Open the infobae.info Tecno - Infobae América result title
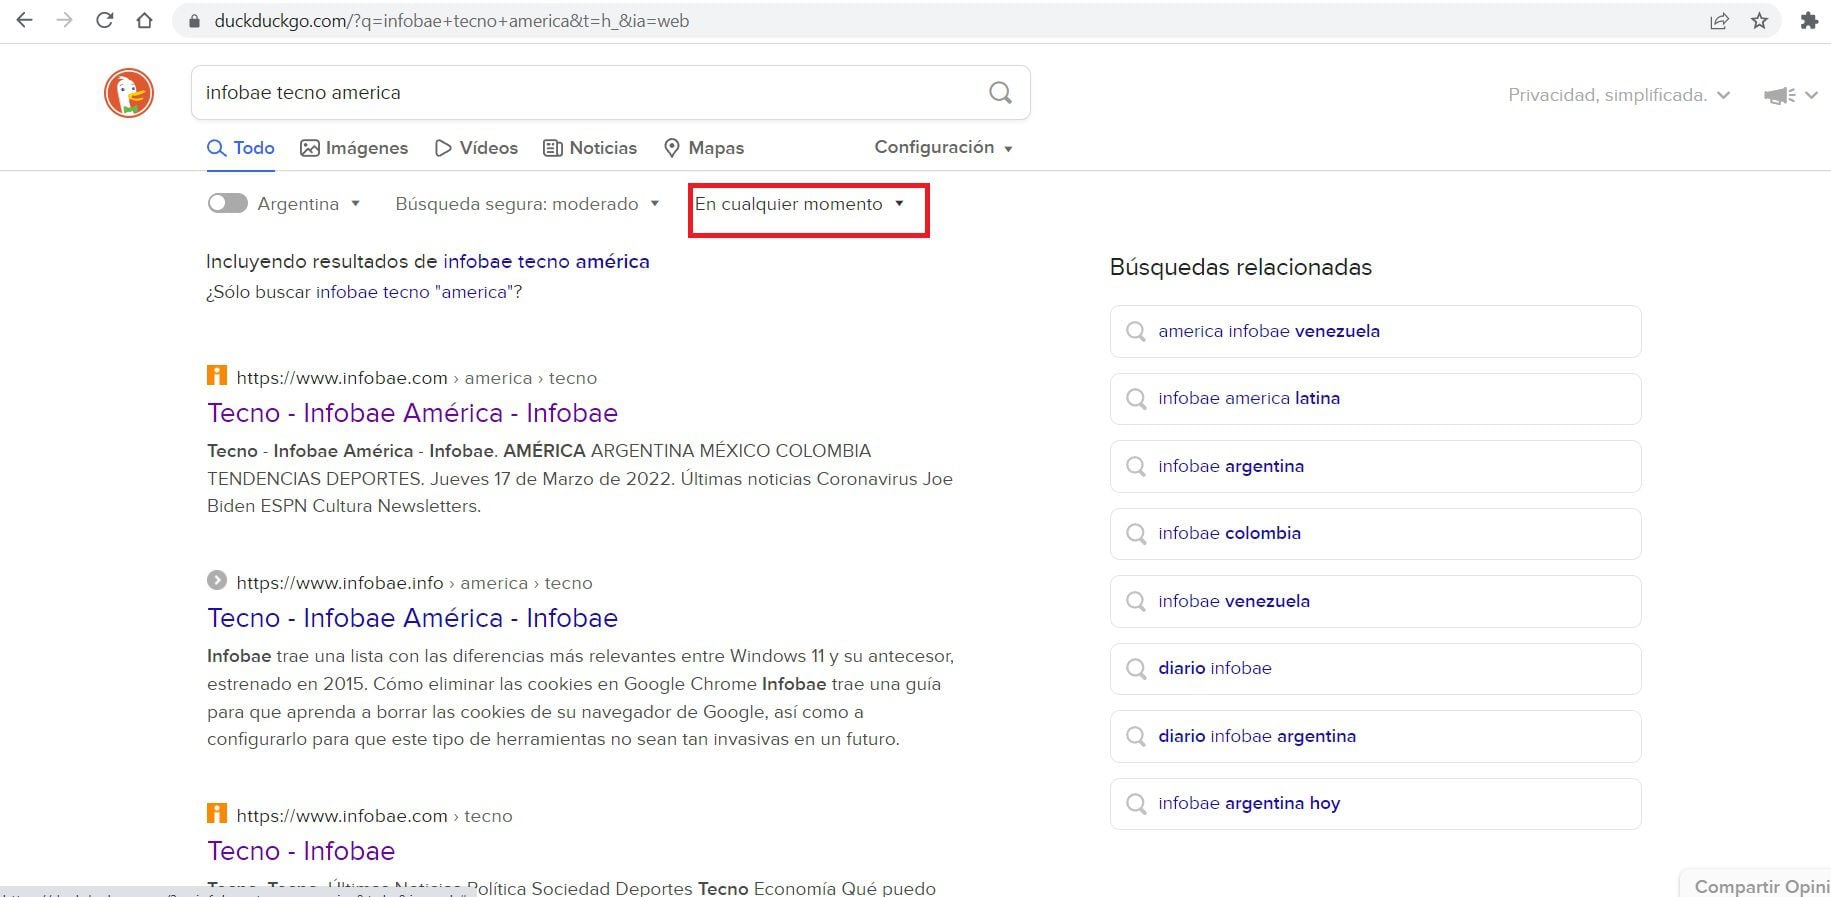 click(412, 618)
